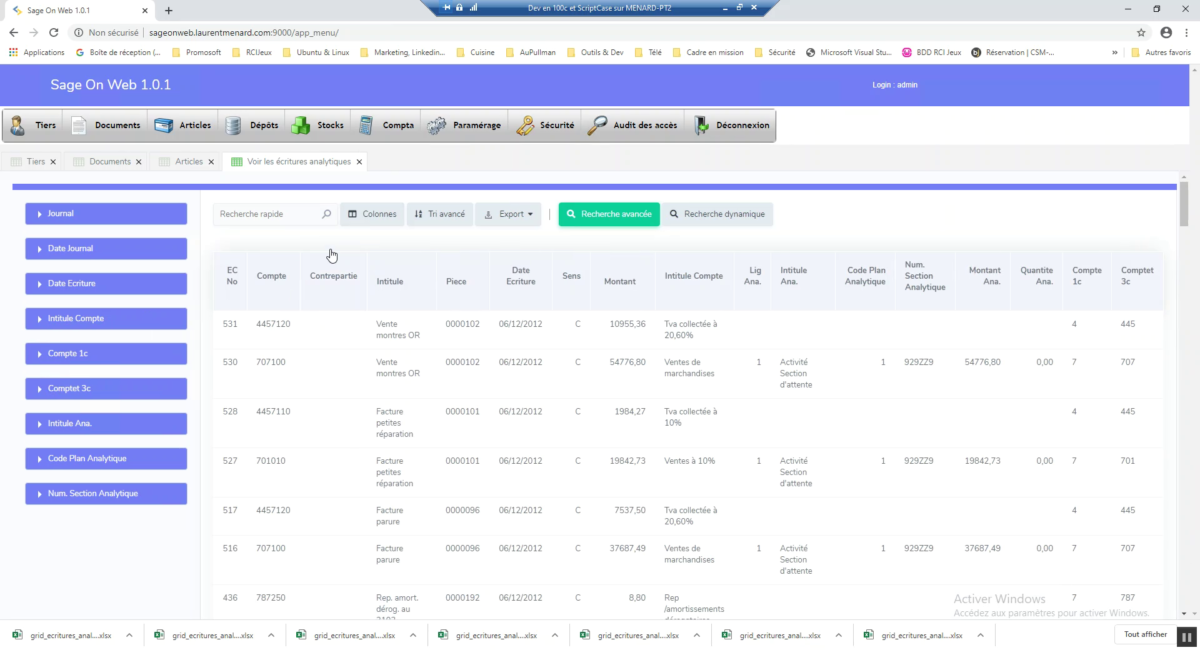
Task: Expand the Date Ecriture filter section
Action: point(105,283)
